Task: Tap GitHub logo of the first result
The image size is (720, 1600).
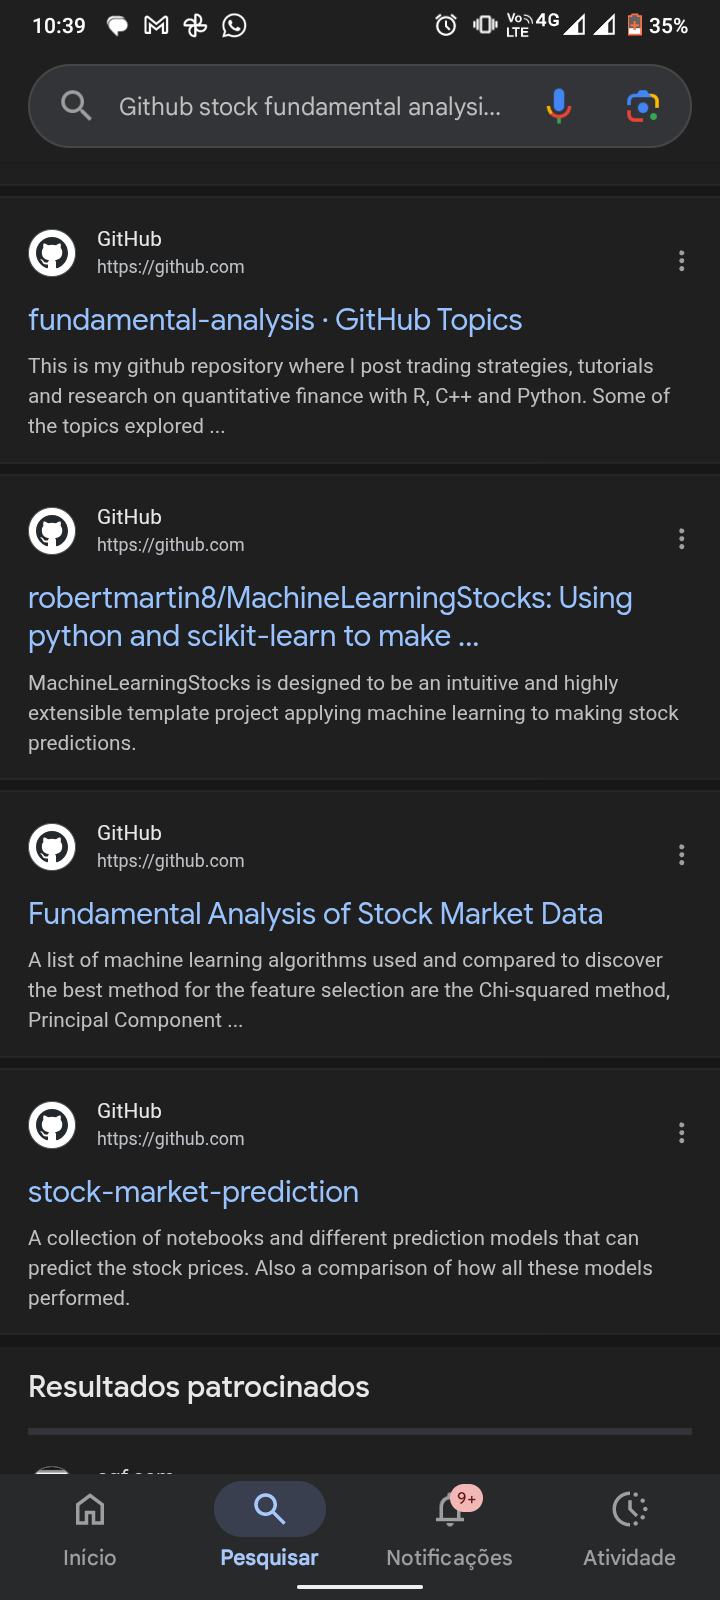Action: point(52,253)
